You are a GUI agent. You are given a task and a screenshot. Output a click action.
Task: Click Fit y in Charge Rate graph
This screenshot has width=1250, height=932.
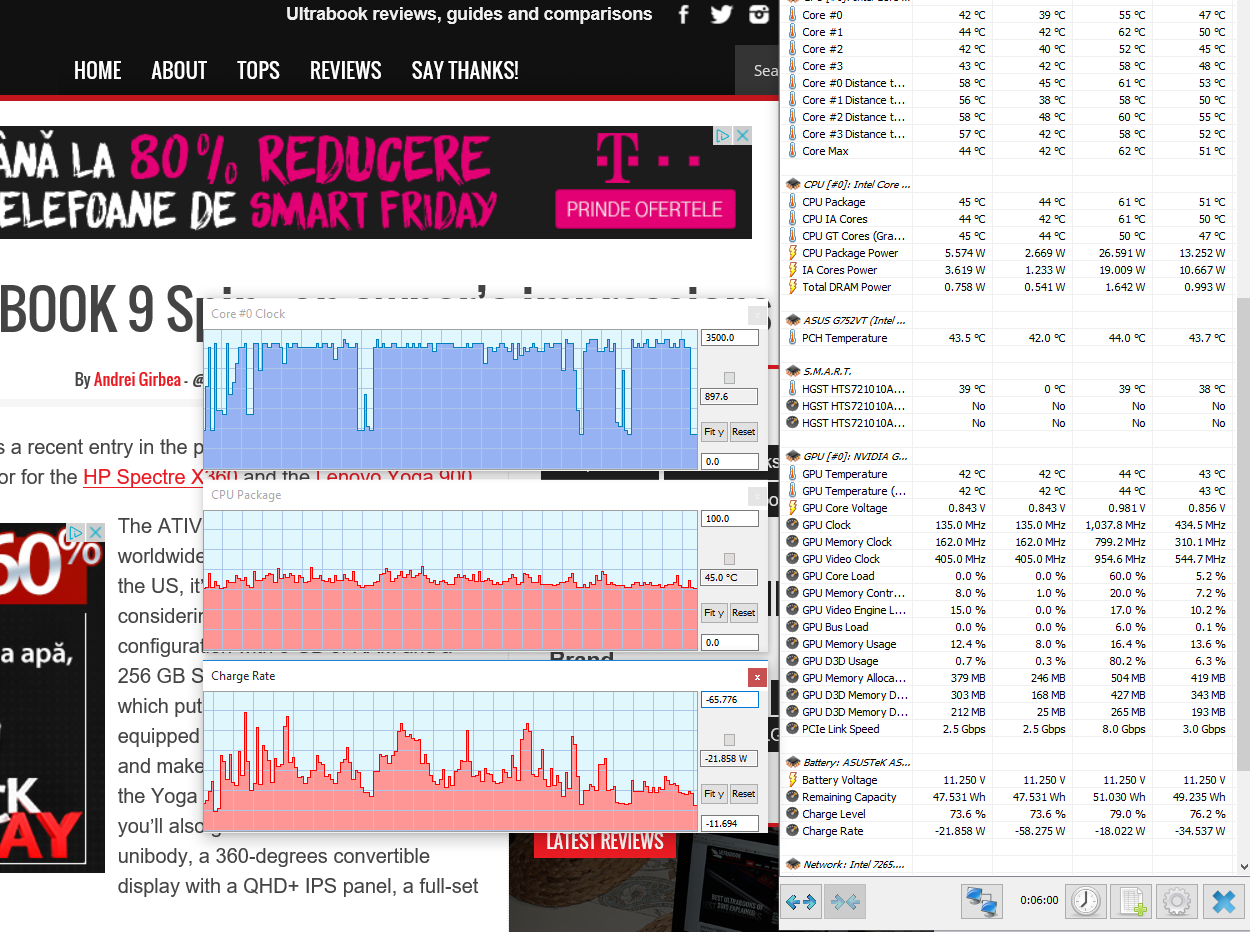(714, 794)
